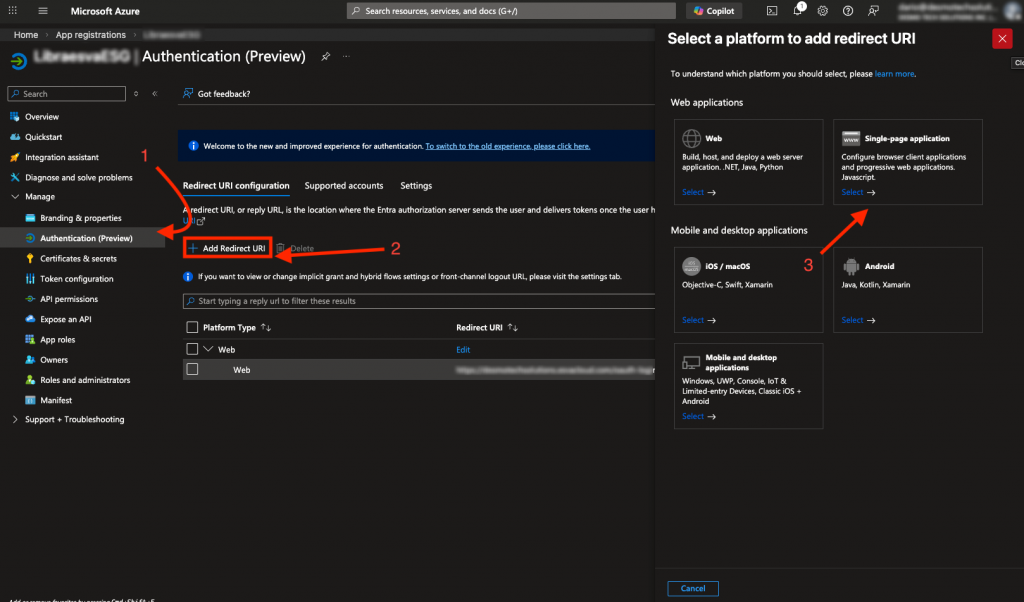Select Redirect URI configuration tab
The width and height of the screenshot is (1024, 602).
236,186
